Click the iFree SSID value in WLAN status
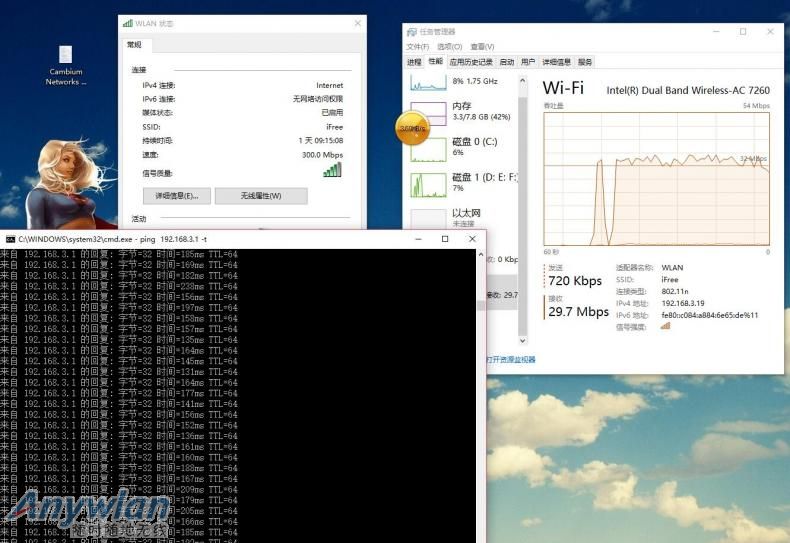Screen dimensions: 790x543 tap(335, 127)
